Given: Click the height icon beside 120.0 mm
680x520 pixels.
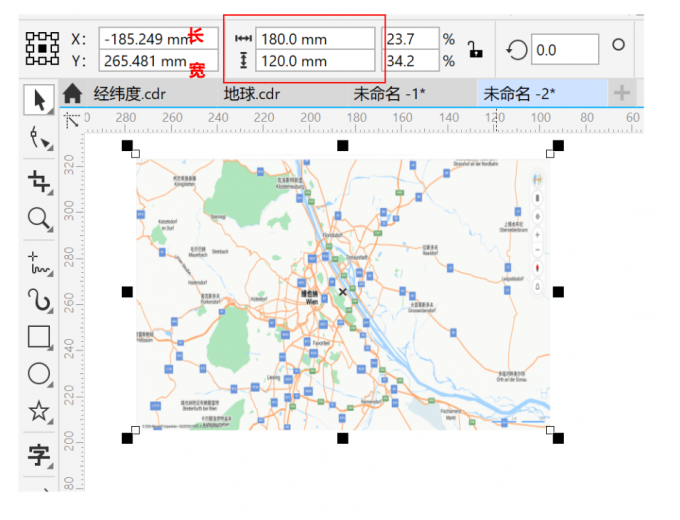Looking at the screenshot, I should click(x=243, y=61).
